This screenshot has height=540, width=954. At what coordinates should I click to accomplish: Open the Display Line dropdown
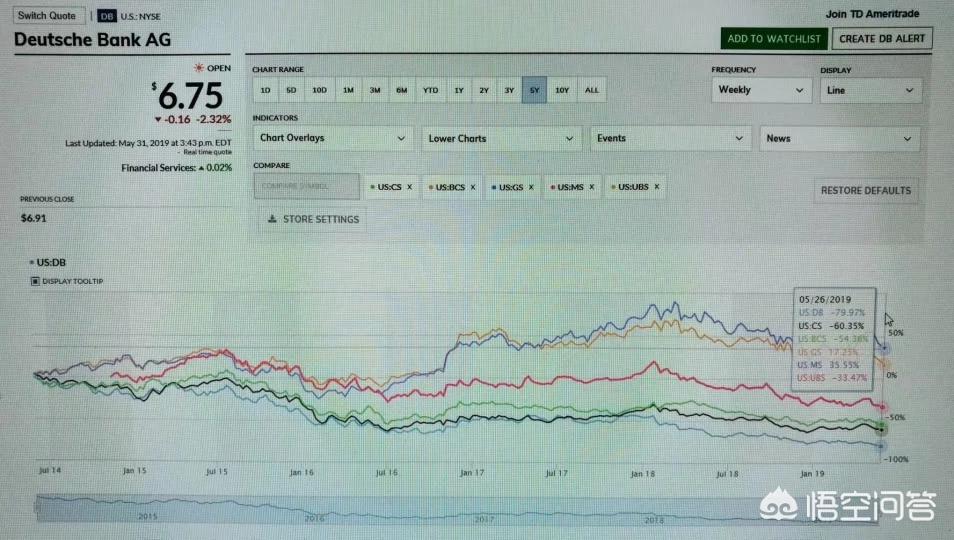[x=870, y=90]
